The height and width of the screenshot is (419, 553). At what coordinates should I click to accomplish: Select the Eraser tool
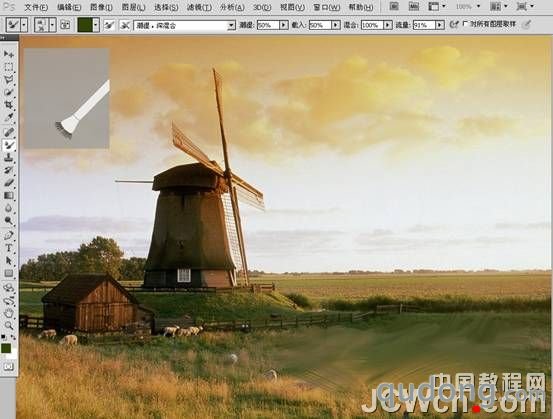[8, 183]
